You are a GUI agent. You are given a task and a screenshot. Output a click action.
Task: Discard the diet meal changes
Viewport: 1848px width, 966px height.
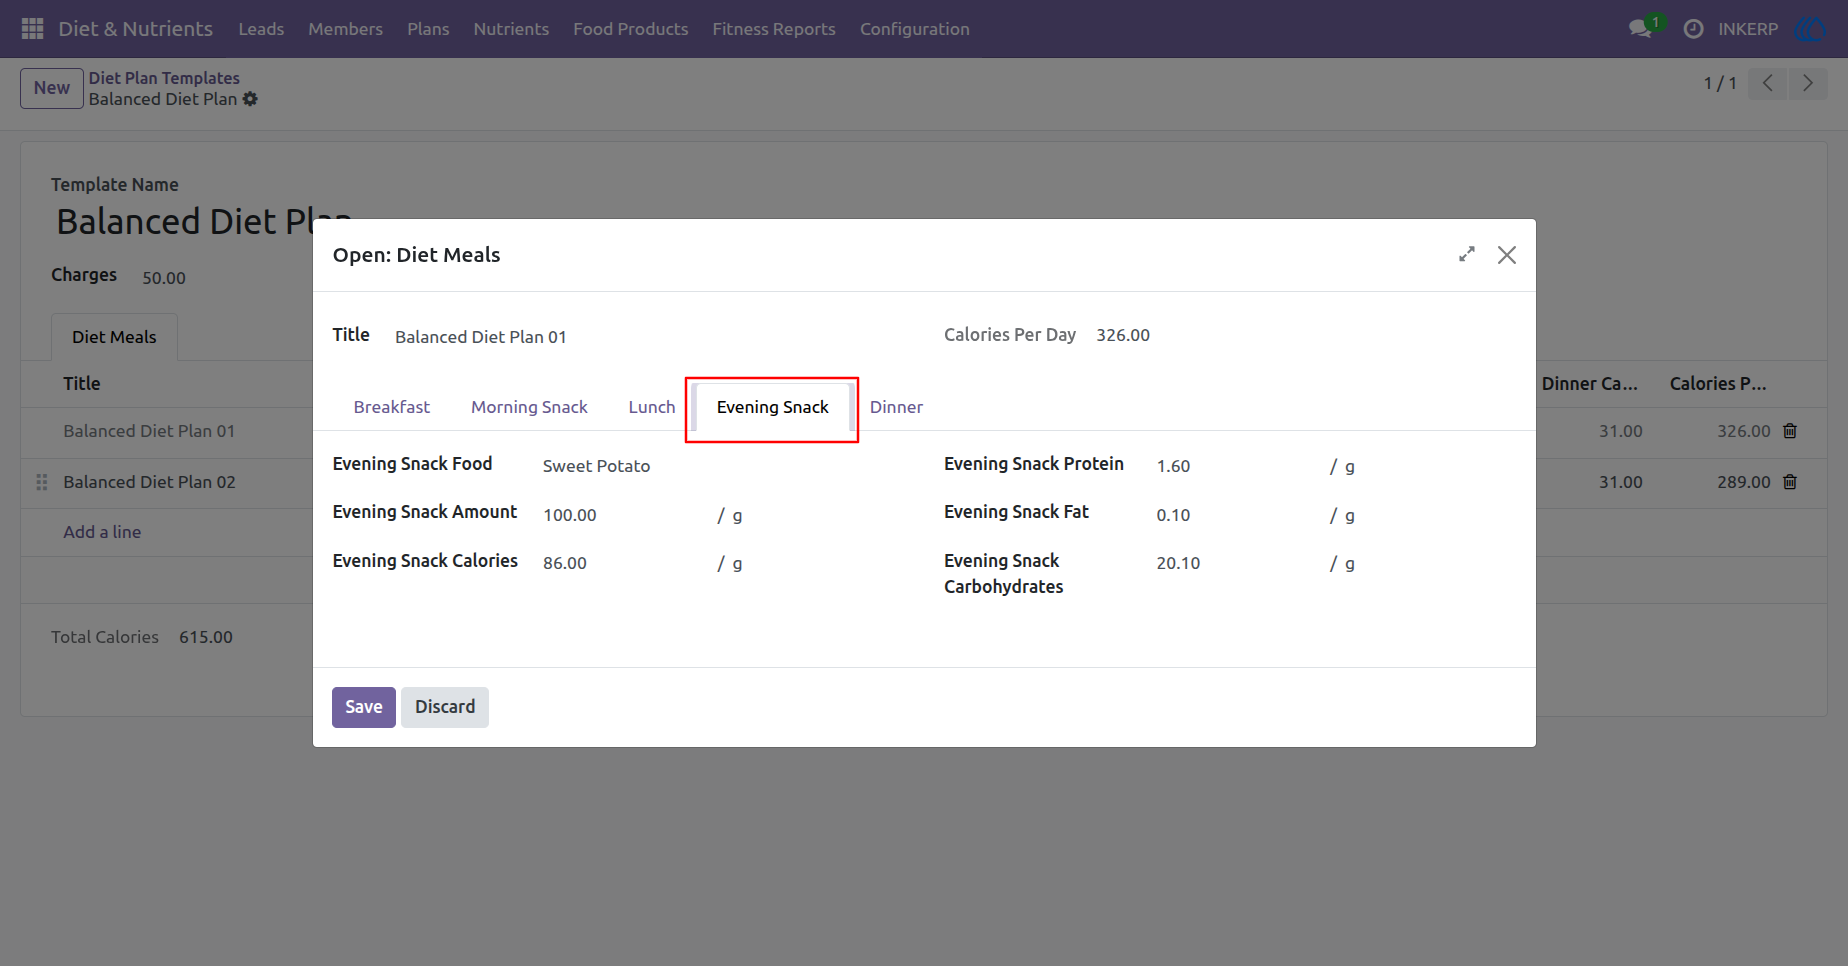[x=445, y=707]
